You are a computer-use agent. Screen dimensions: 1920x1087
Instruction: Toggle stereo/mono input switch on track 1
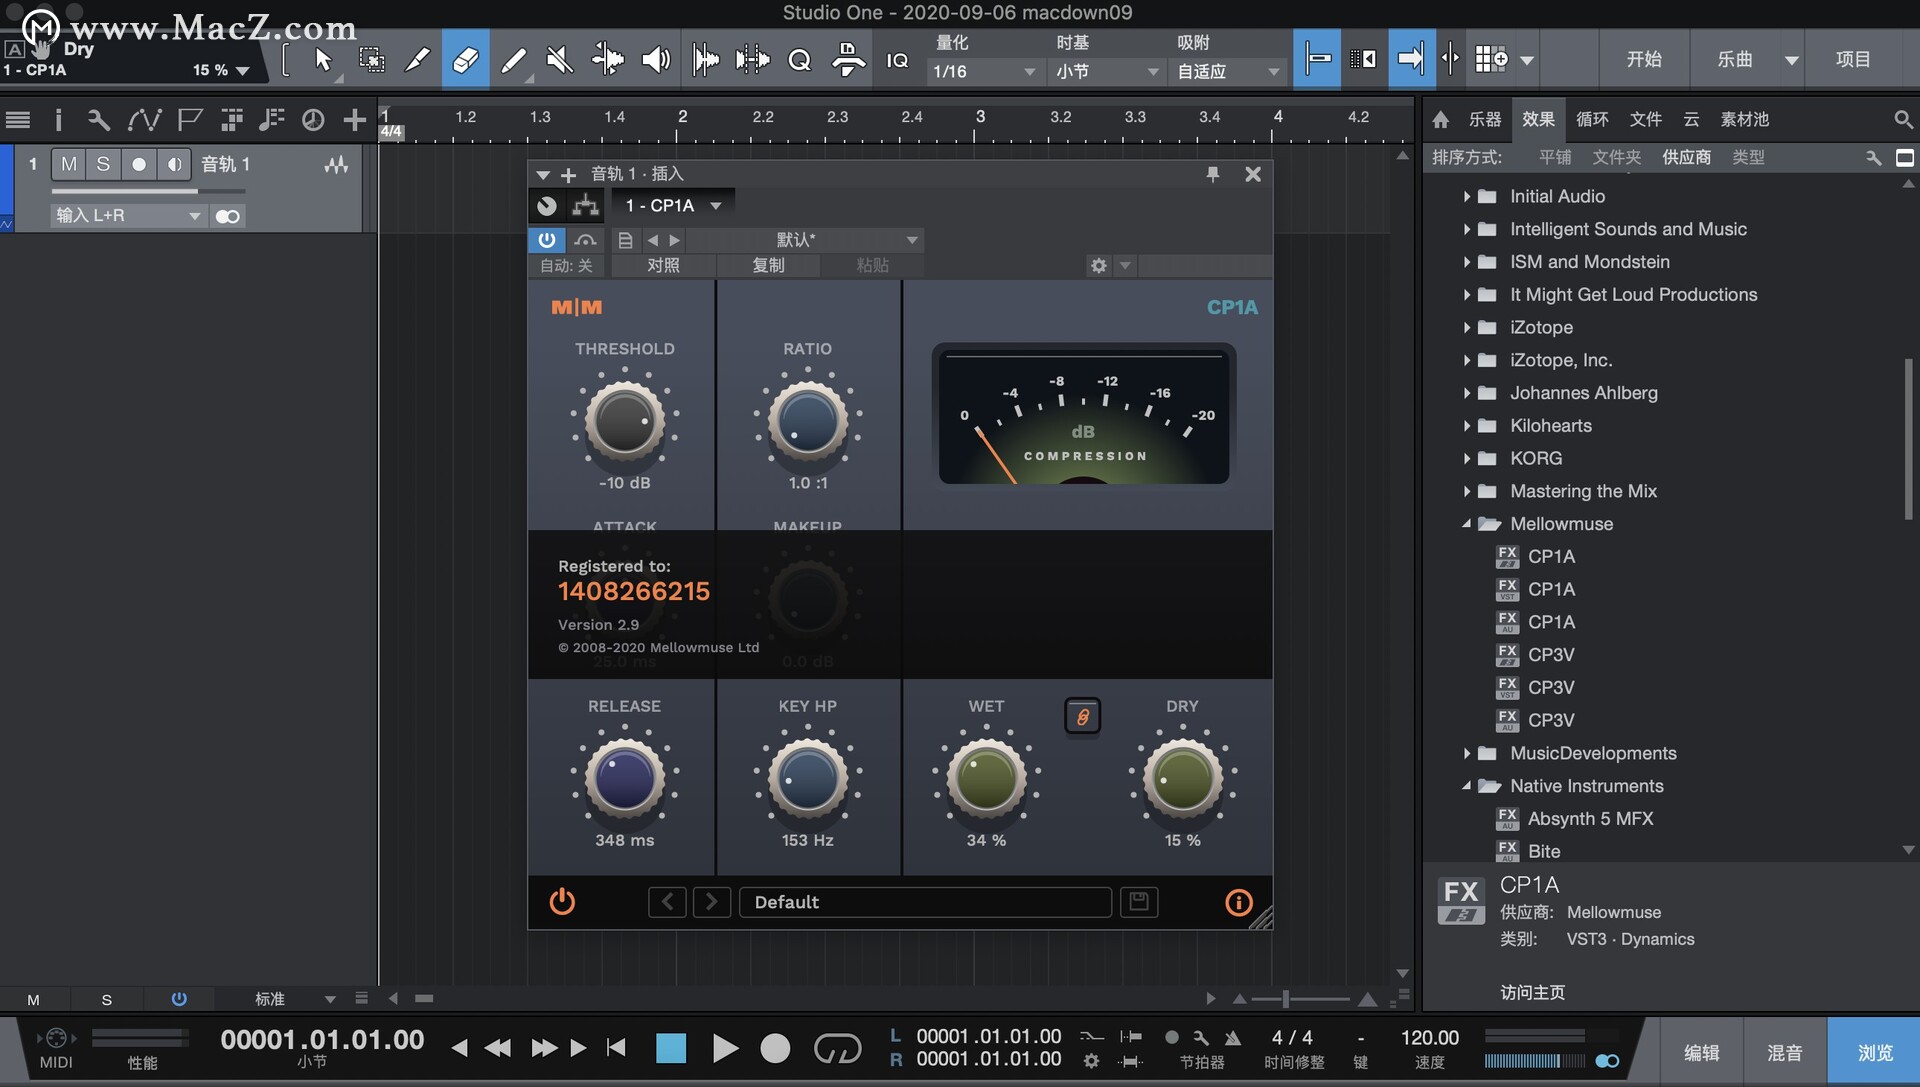pyautogui.click(x=228, y=216)
